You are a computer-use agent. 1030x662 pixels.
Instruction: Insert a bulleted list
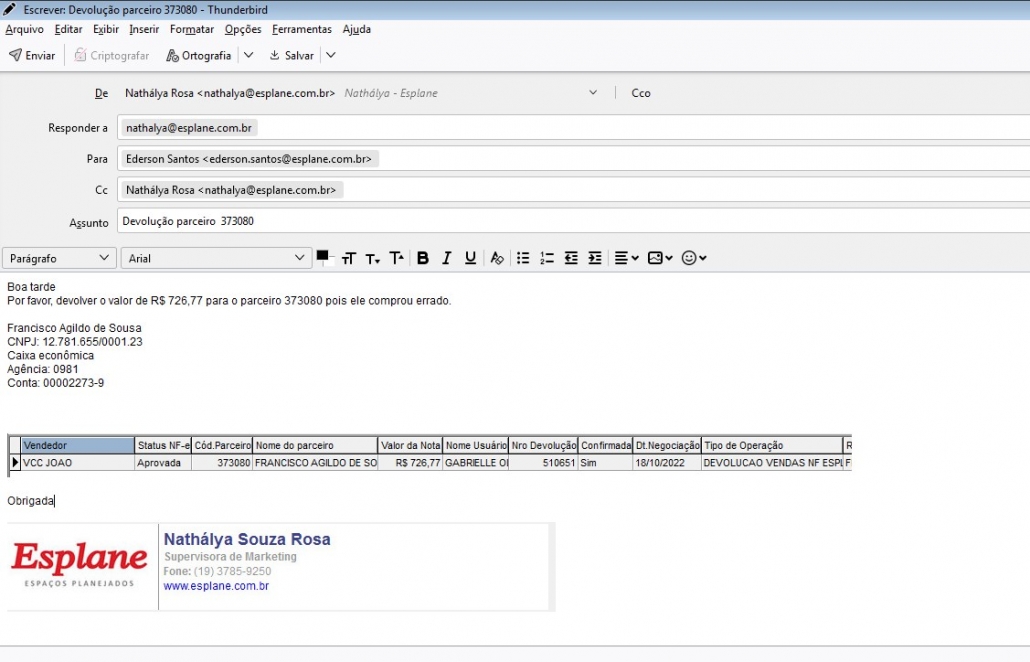[523, 258]
